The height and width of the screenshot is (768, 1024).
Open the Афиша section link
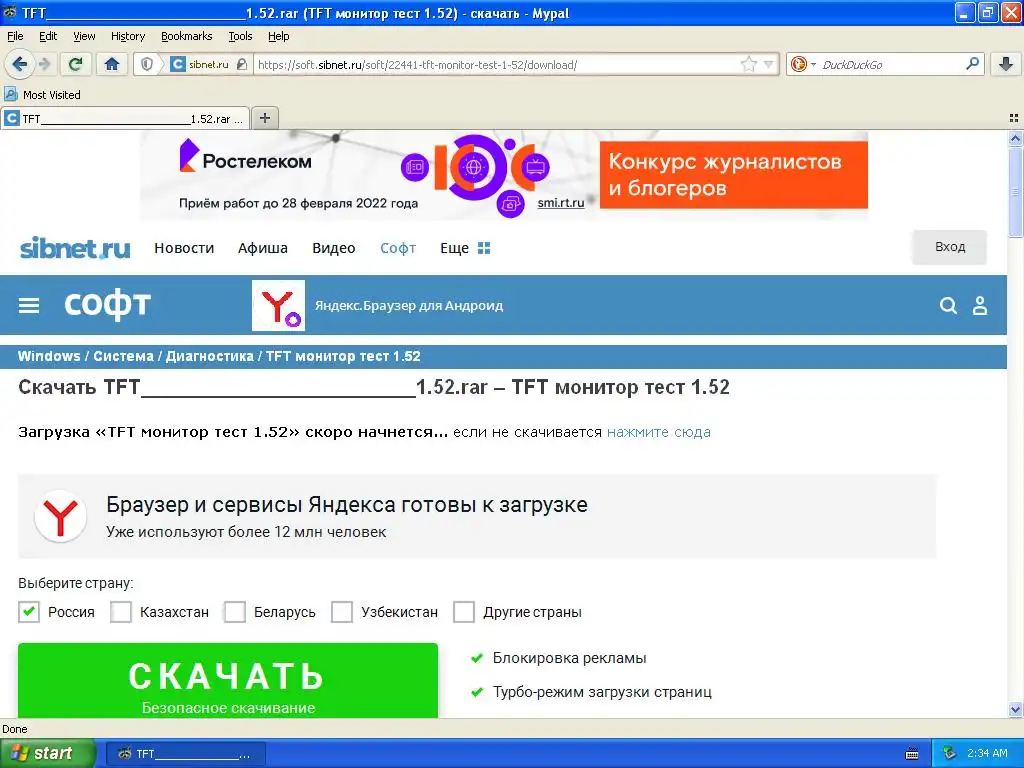pyautogui.click(x=263, y=248)
